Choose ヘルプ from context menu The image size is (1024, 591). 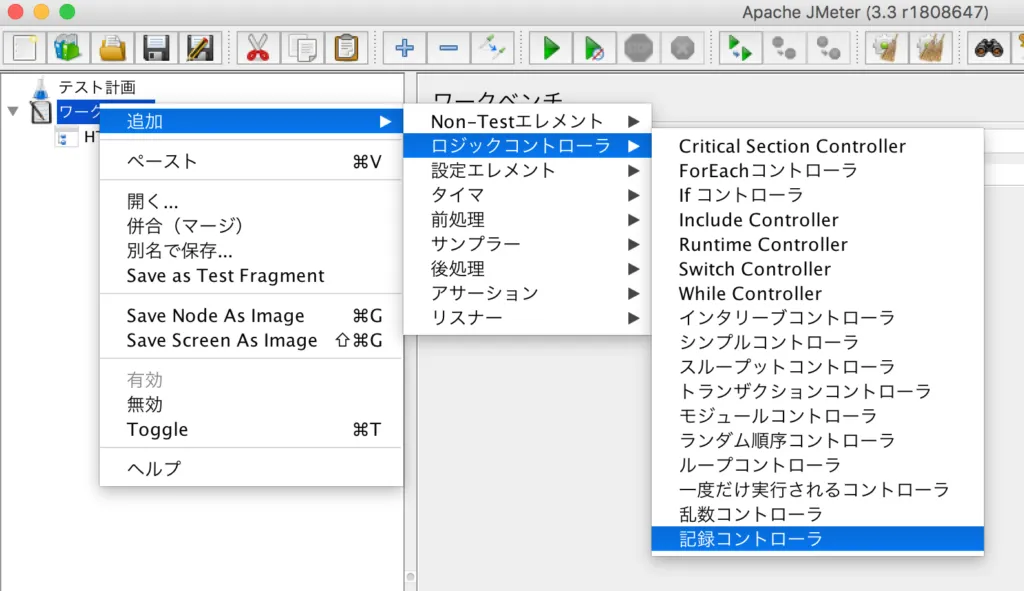251,469
